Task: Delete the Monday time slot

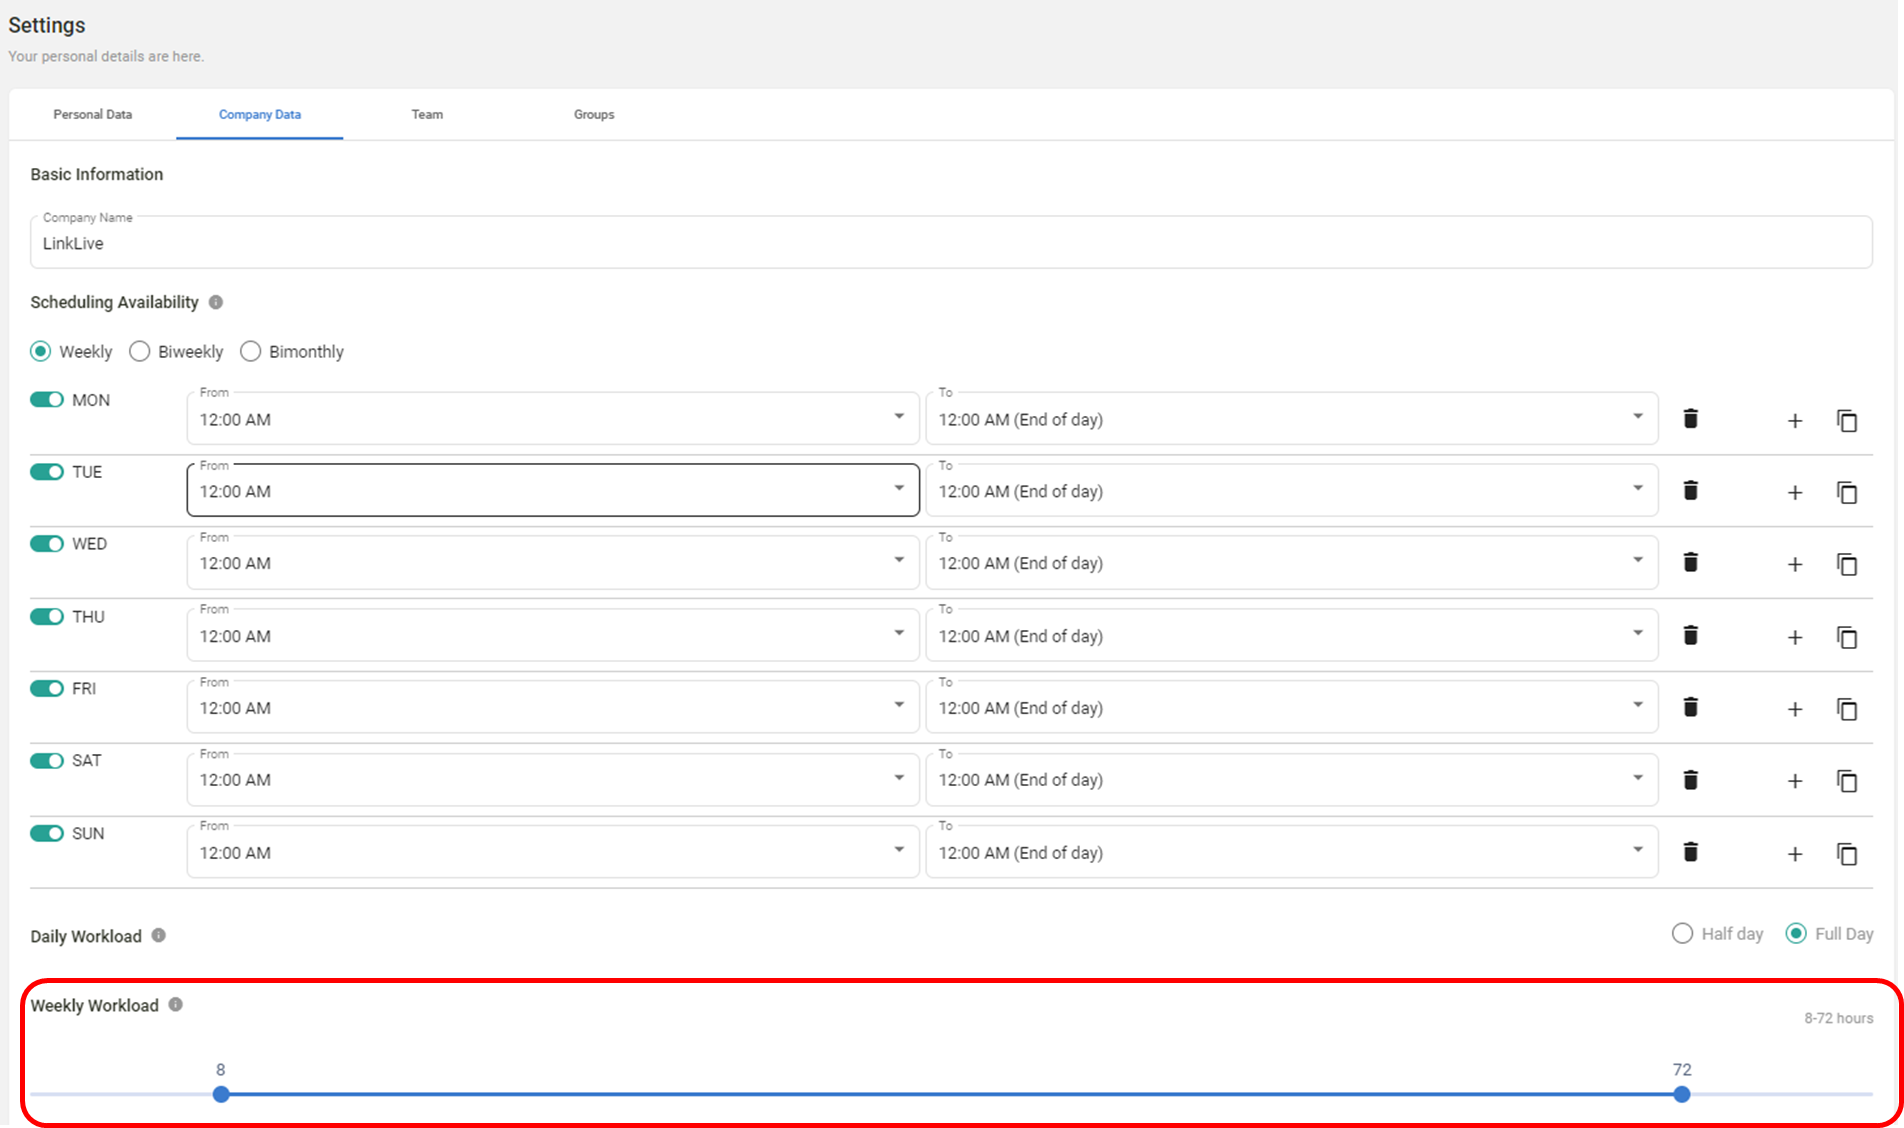Action: pos(1690,419)
